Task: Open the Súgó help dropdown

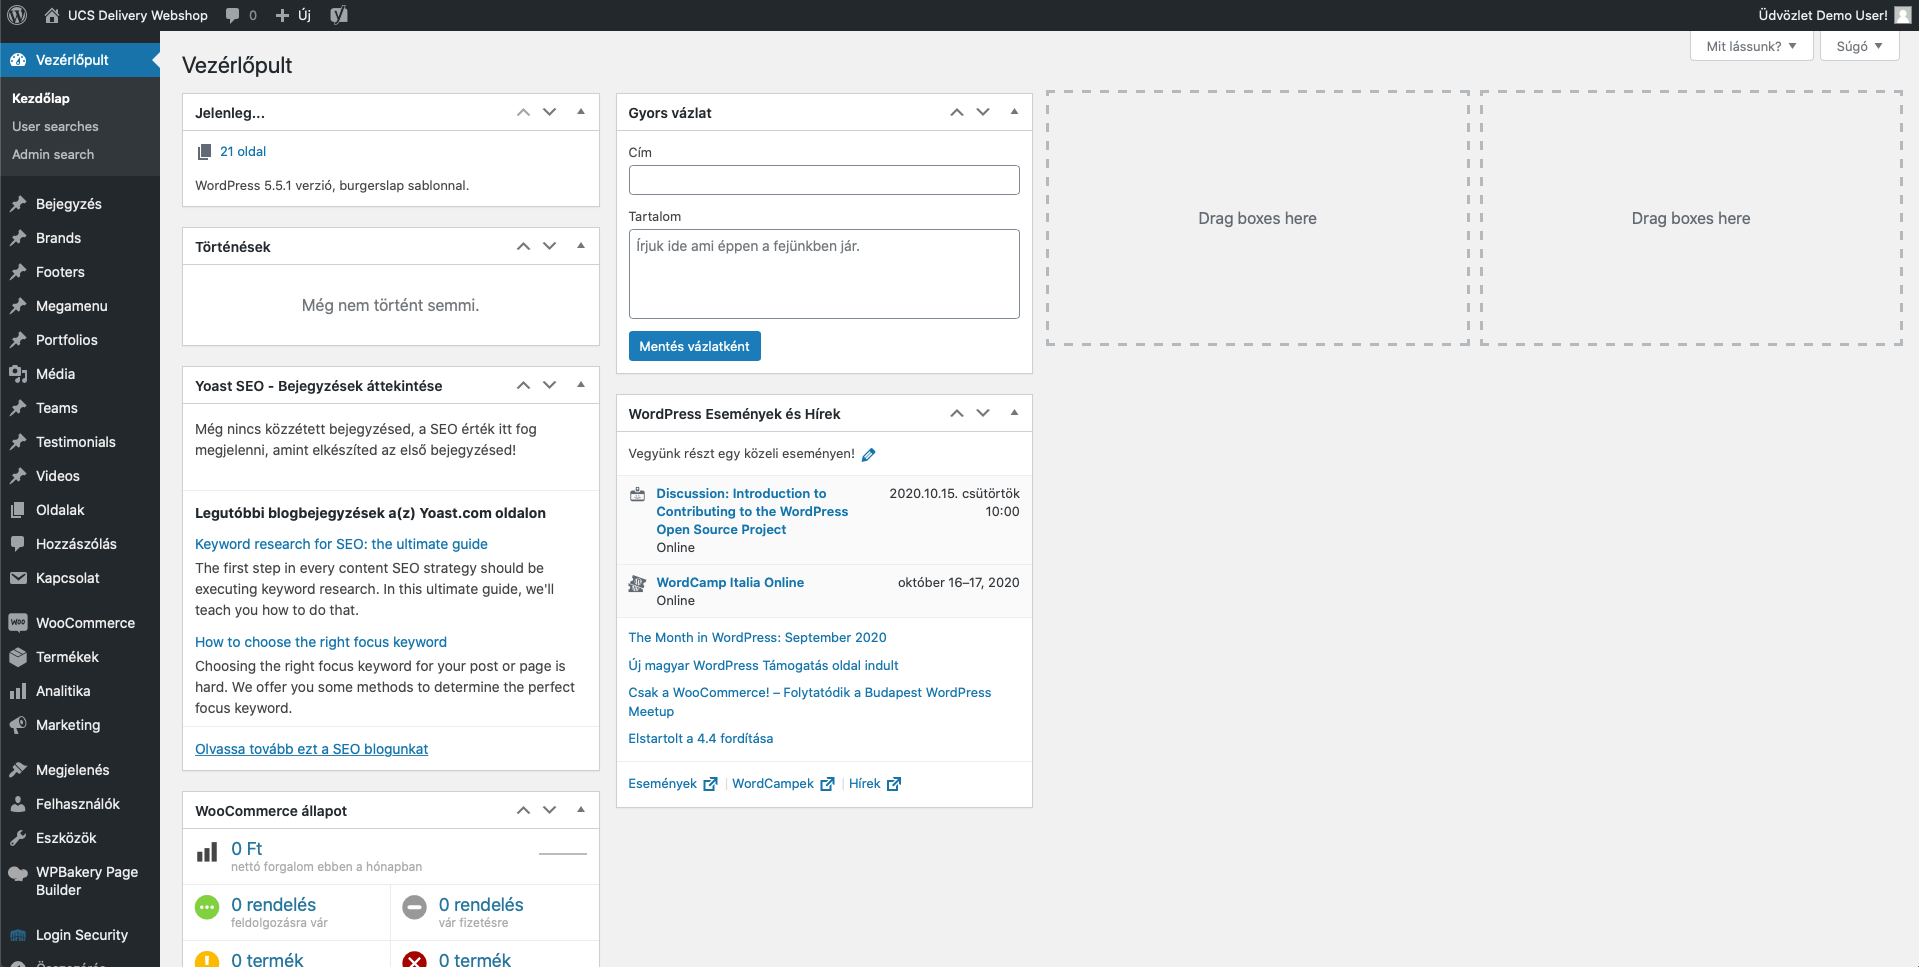Action: [1859, 46]
